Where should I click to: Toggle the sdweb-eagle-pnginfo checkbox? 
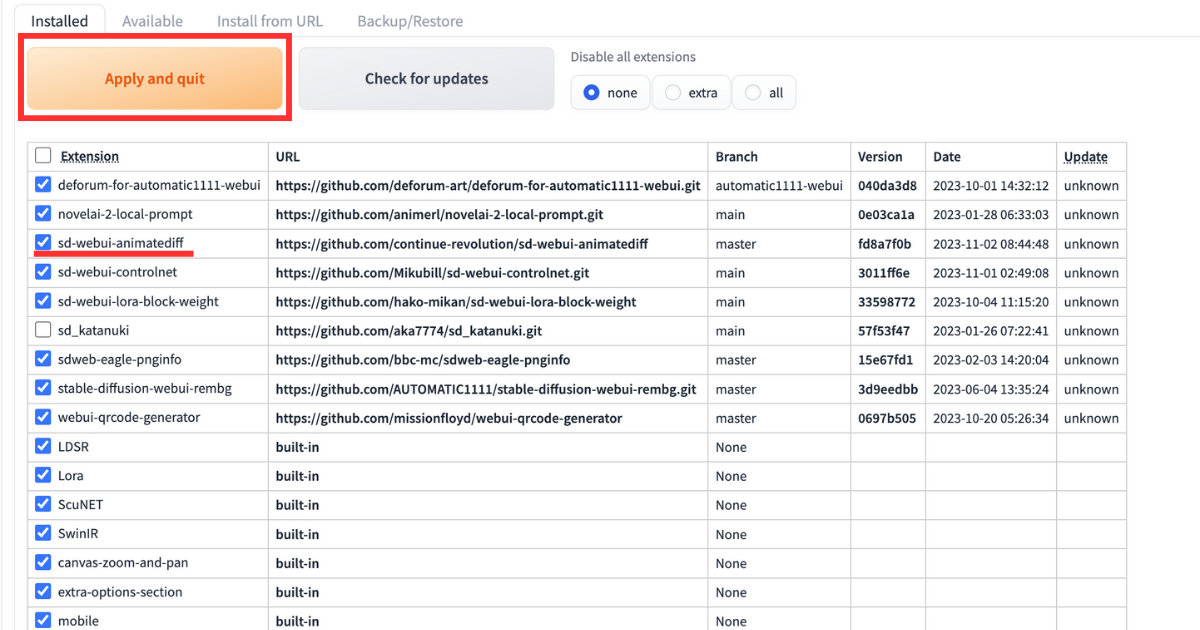pyautogui.click(x=43, y=359)
